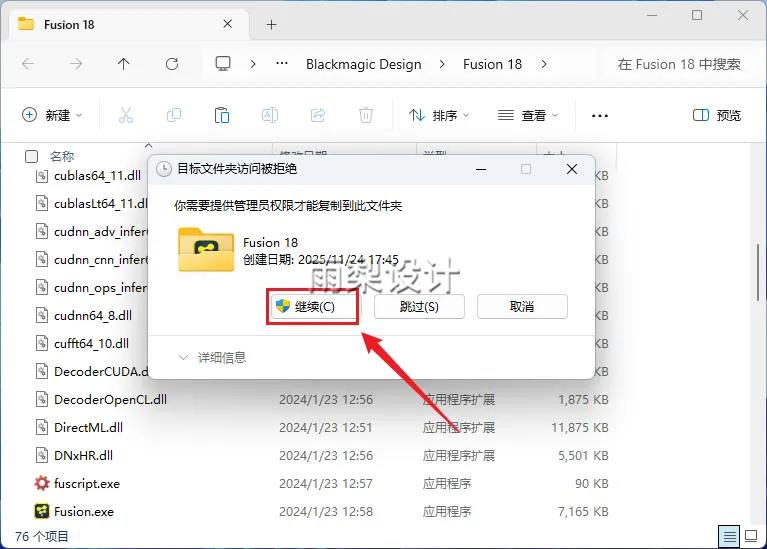
Task: Close the Fusion 18 tab
Action: [227, 24]
